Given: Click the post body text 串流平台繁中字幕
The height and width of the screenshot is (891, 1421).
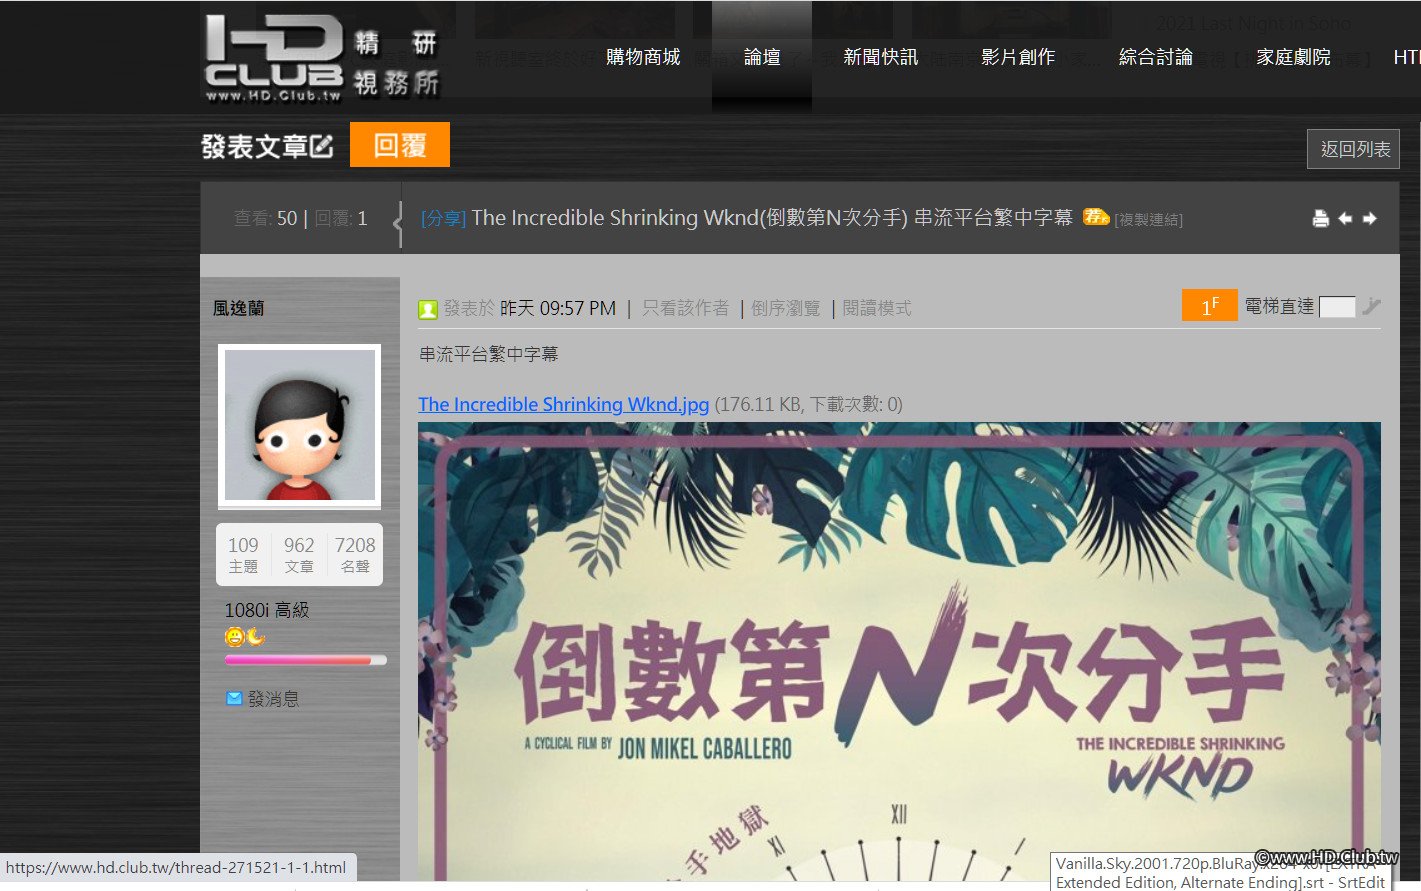Looking at the screenshot, I should 489,354.
